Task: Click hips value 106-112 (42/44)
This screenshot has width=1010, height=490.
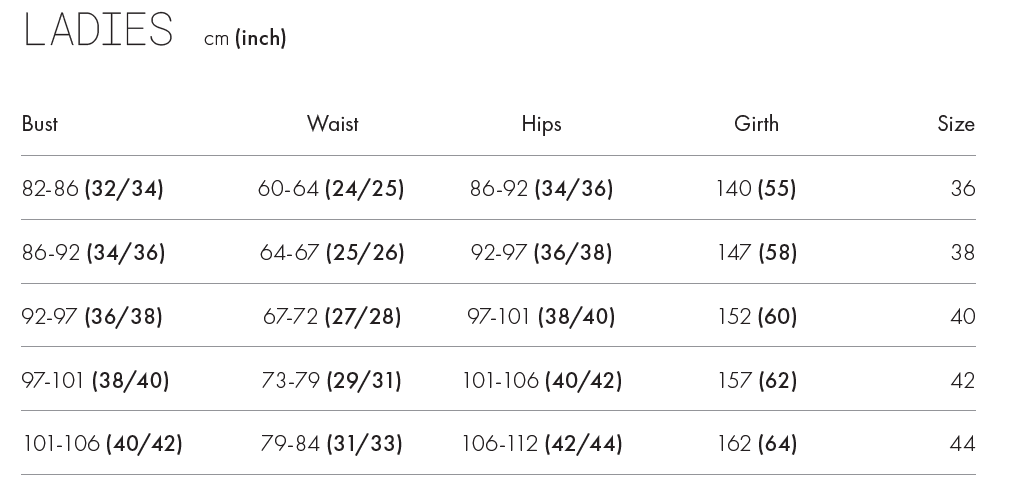Action: point(541,443)
